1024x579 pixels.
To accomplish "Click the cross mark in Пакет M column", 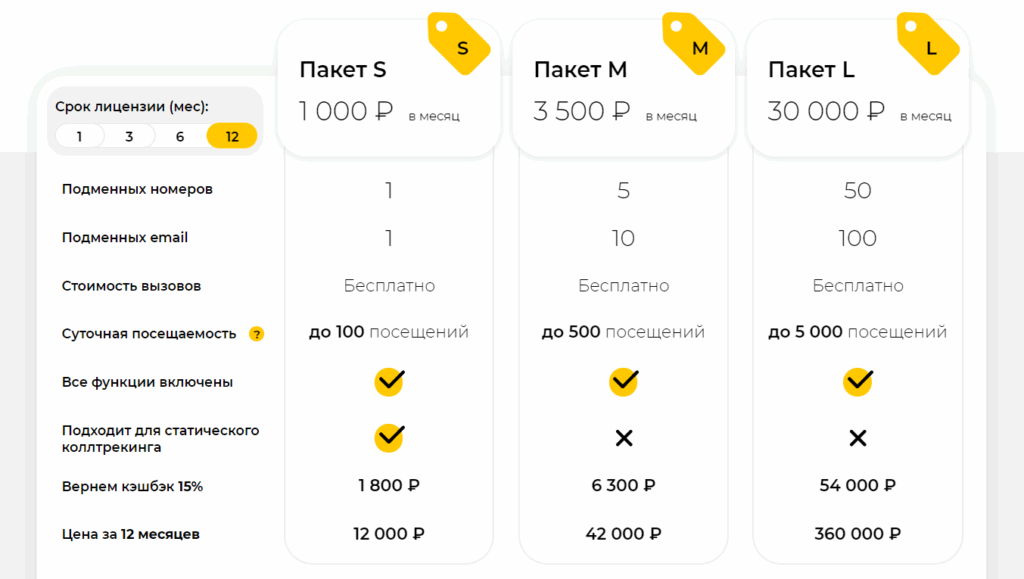I will pos(623,438).
